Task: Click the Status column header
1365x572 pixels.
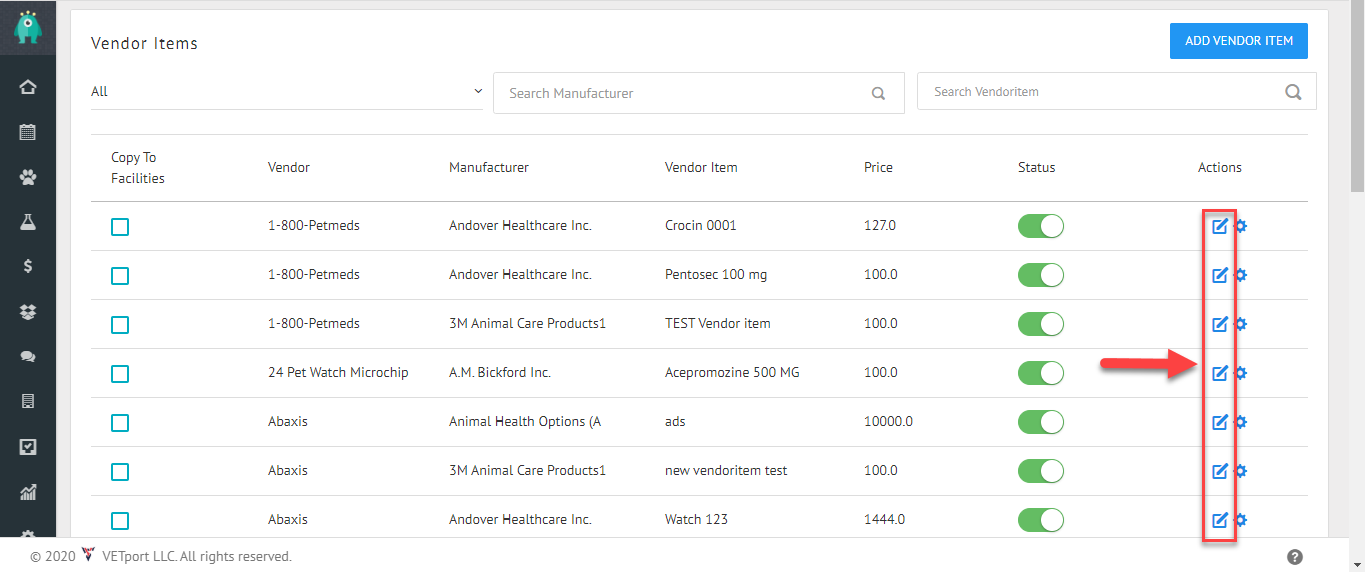Action: tap(1037, 167)
